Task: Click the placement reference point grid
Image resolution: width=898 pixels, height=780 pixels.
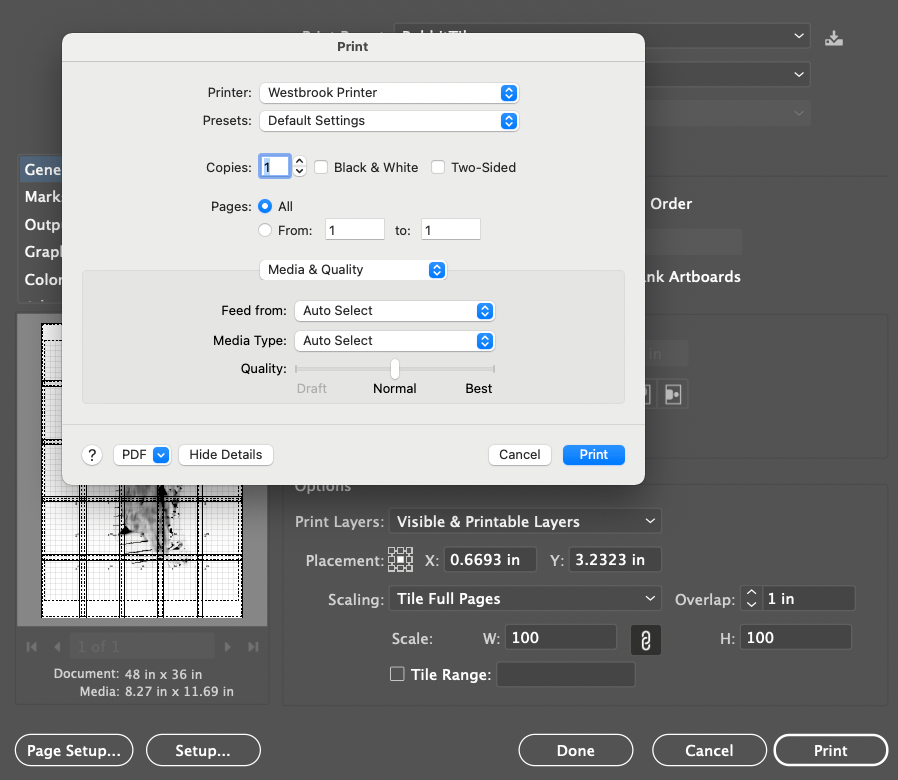Action: click(x=400, y=559)
